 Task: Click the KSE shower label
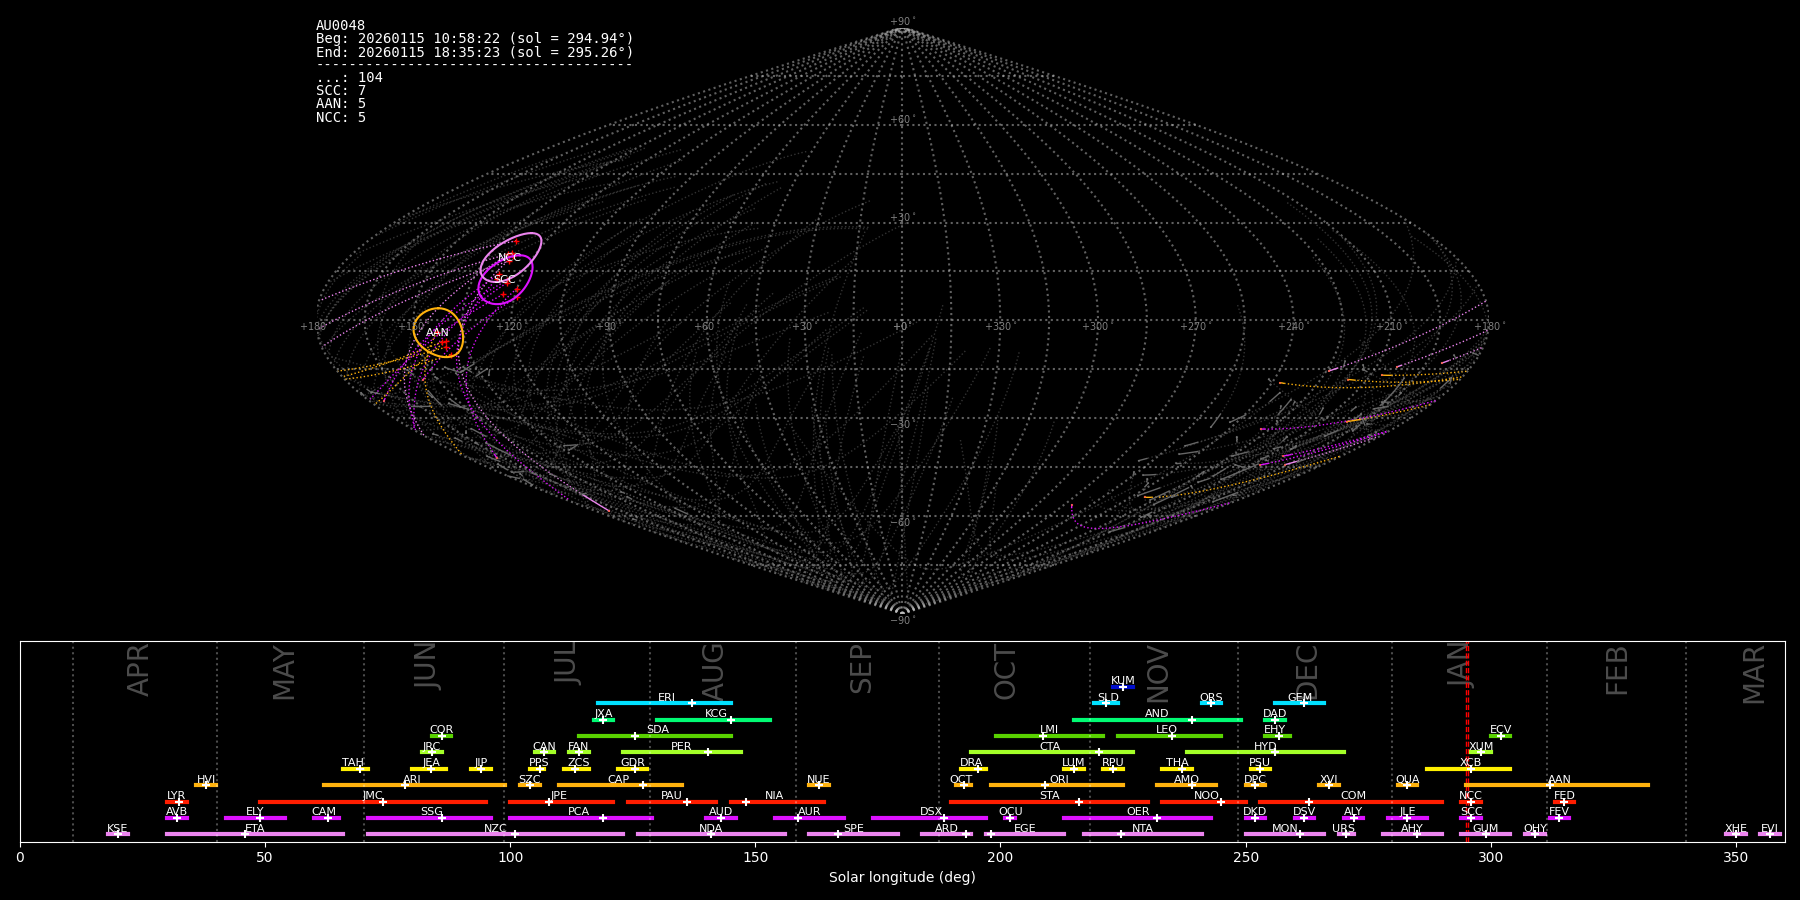coord(117,829)
